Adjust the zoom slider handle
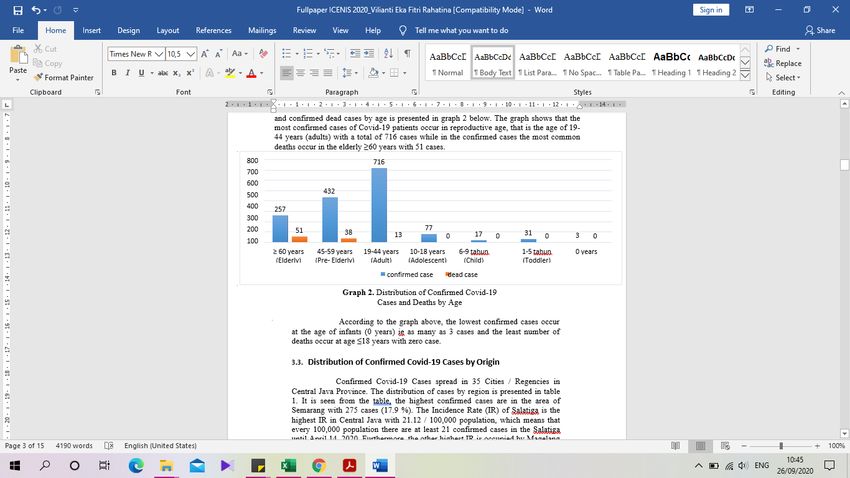850x478 pixels. pos(781,445)
